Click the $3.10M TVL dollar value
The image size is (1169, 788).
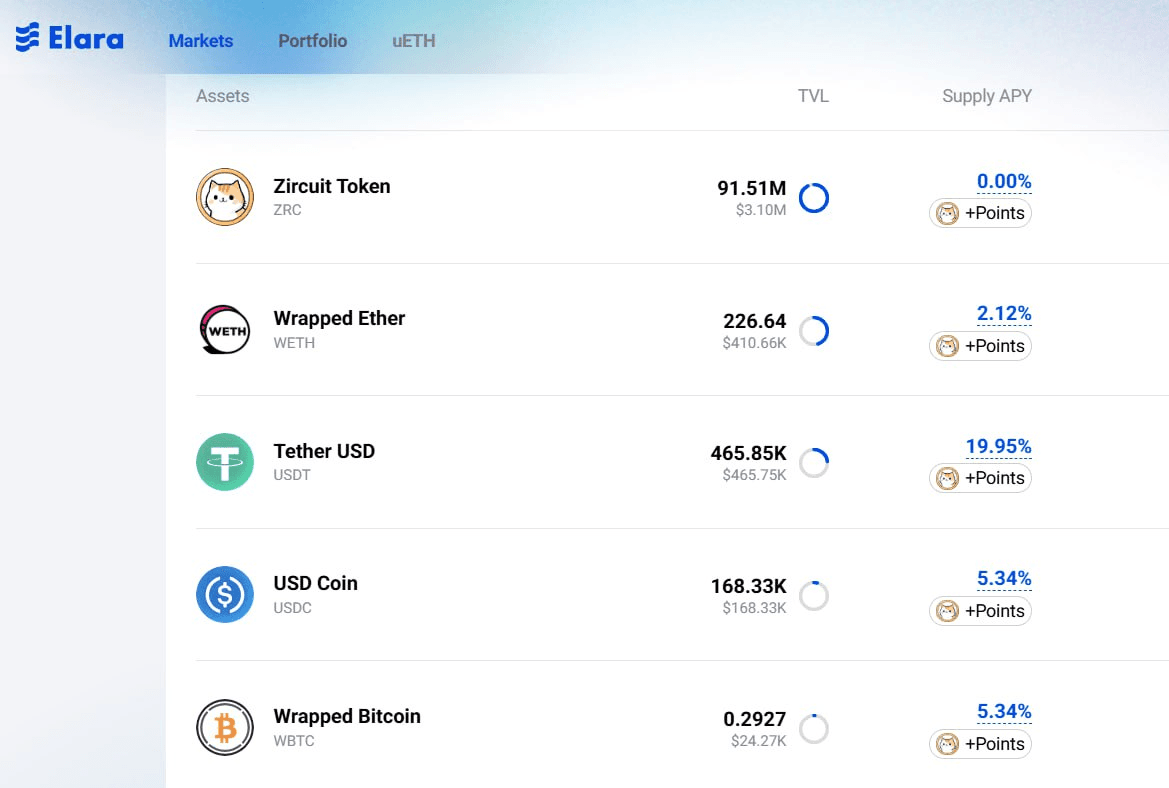click(760, 210)
